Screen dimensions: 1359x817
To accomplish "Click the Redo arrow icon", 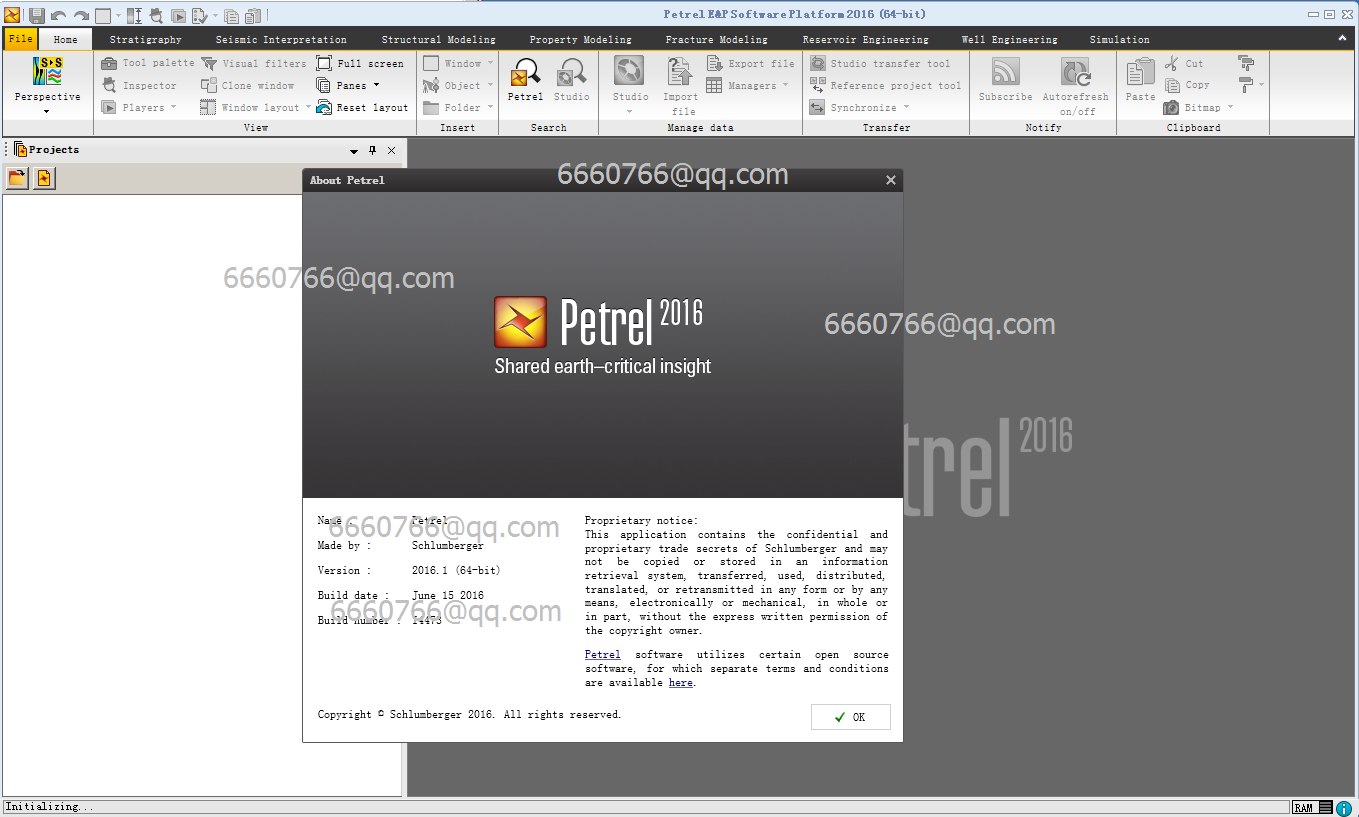I will click(x=81, y=15).
